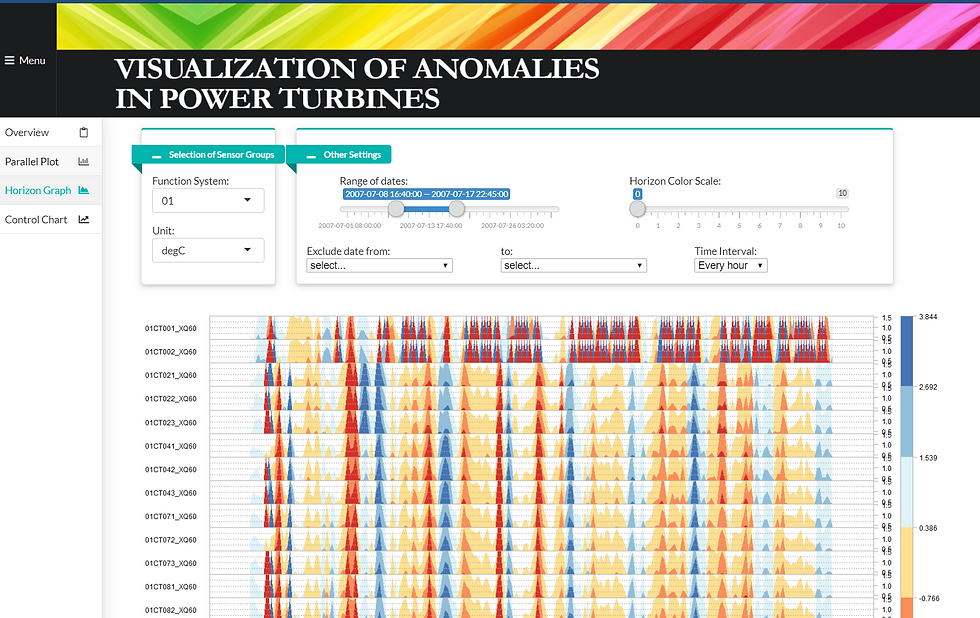Click the Range of dates label

coord(374,181)
